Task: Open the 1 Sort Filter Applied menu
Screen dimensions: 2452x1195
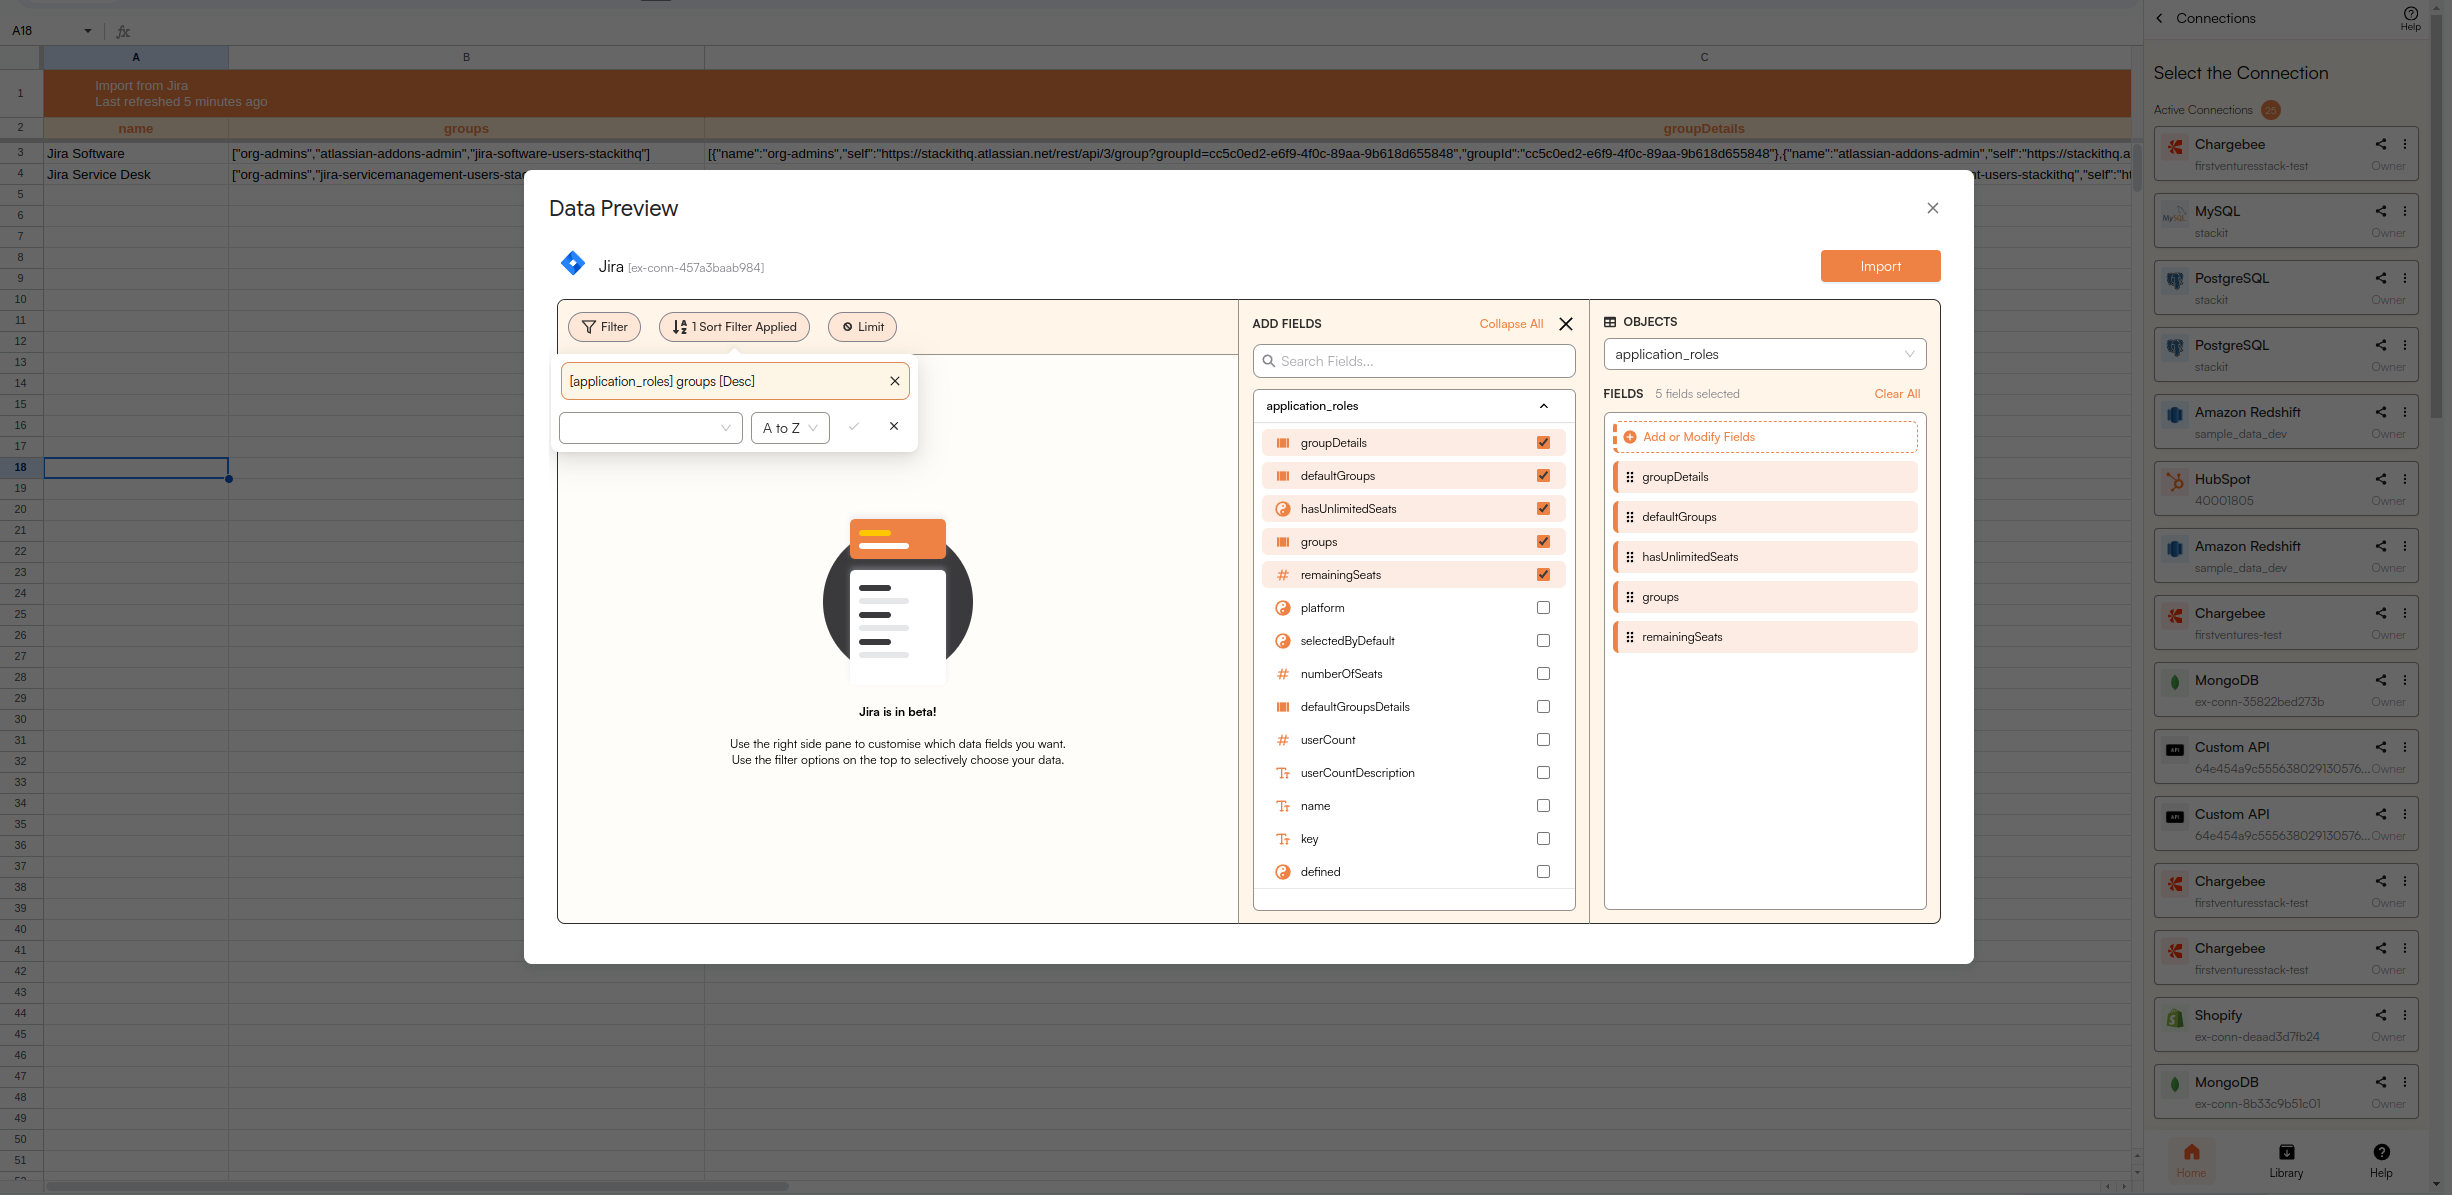Action: pos(734,327)
